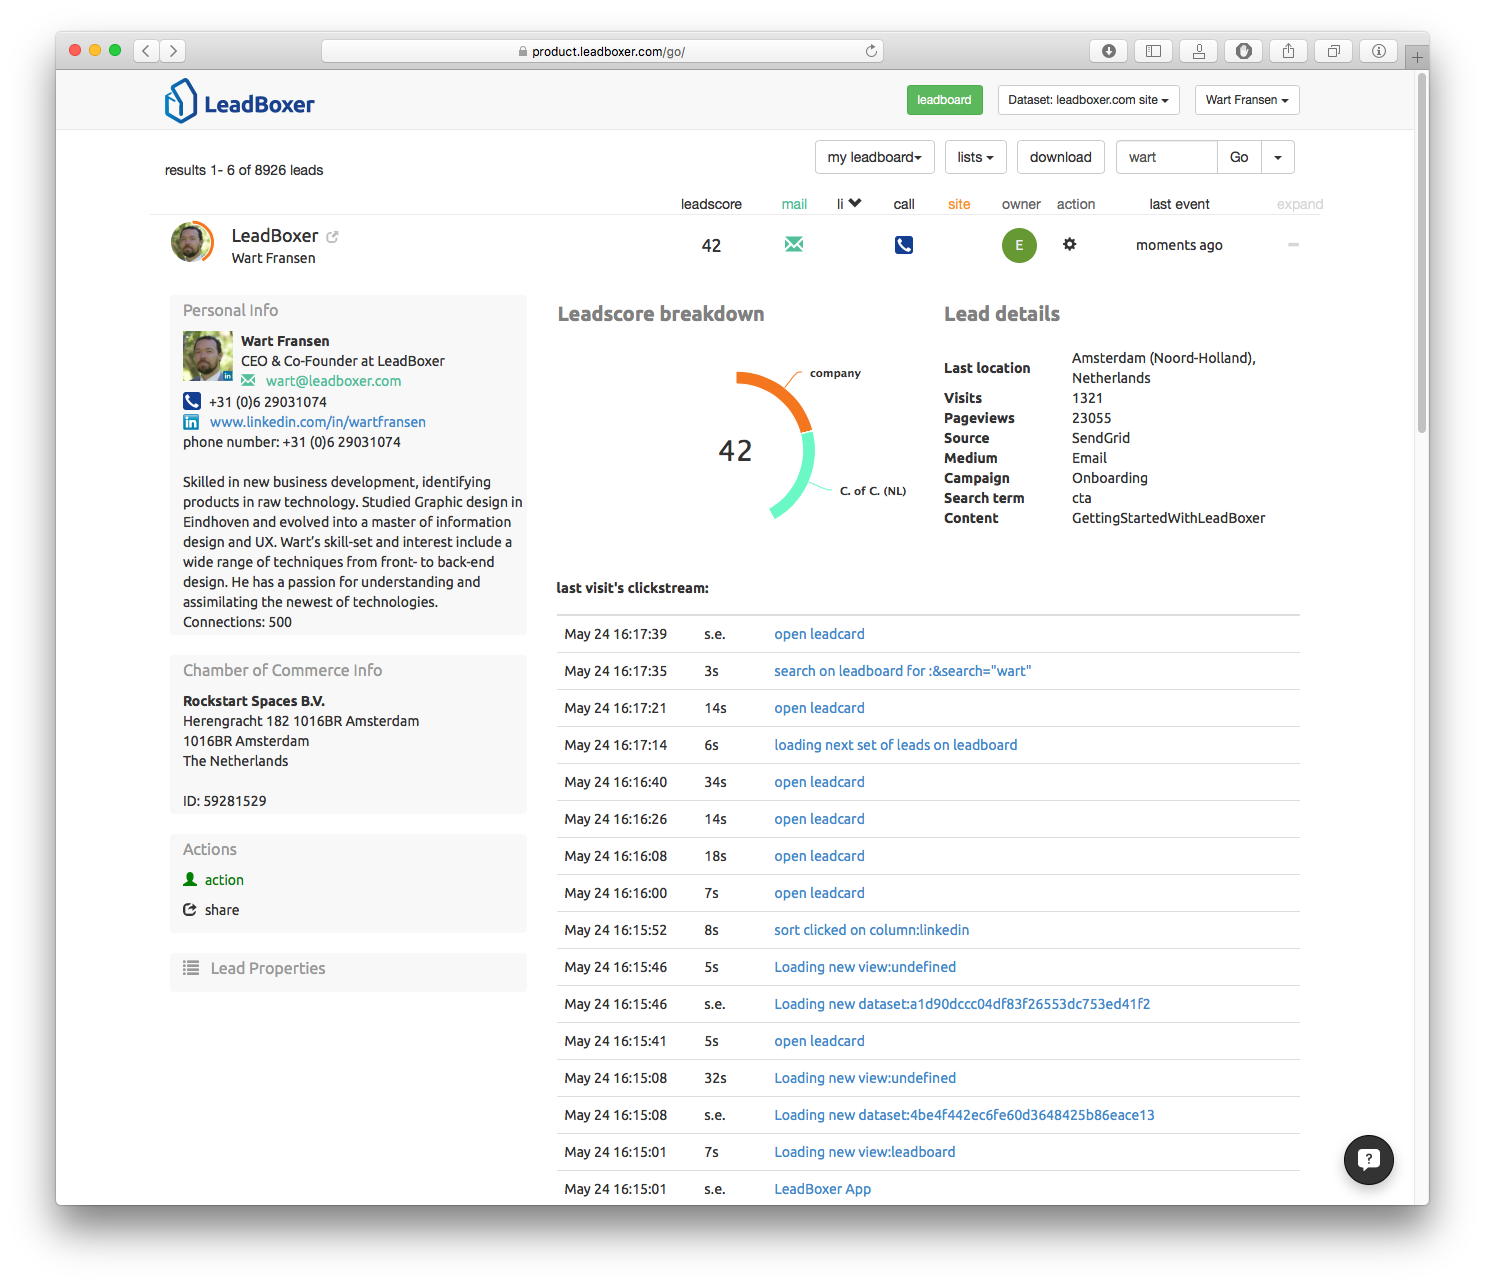Screen dimensions: 1485x1285
Task: Open 'loading next set of leads on leadboard' link
Action: pos(895,745)
